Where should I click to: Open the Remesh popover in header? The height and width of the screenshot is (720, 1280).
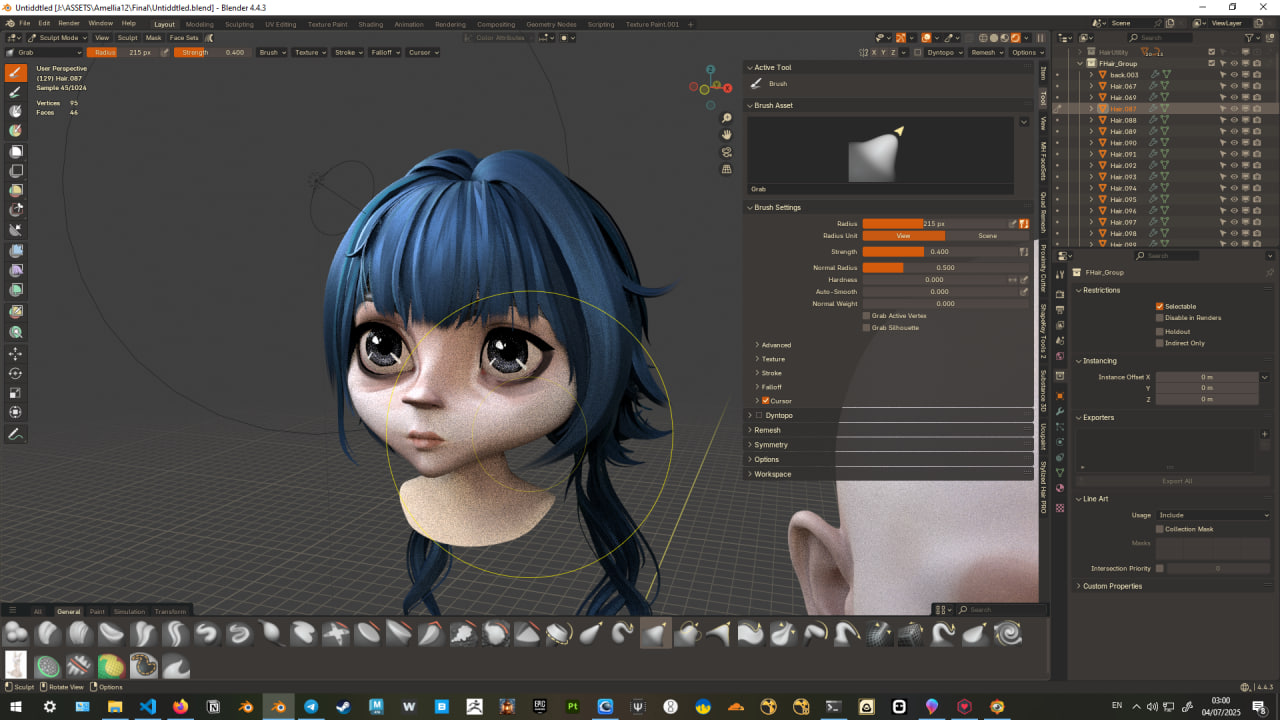pos(987,52)
